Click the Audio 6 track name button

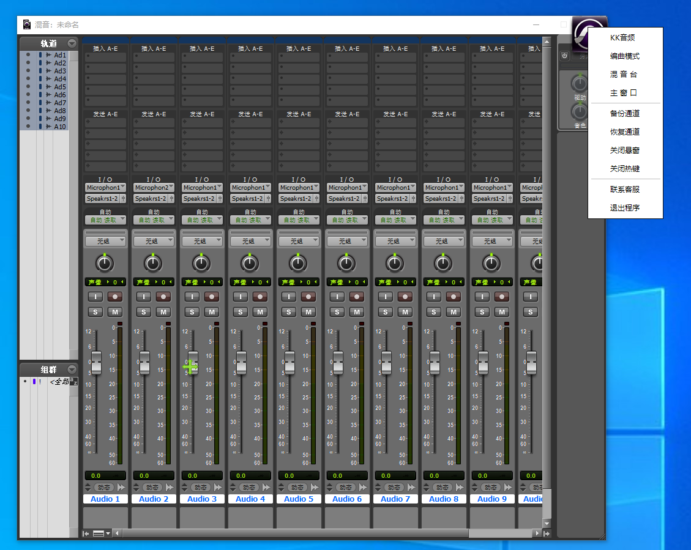coord(347,499)
